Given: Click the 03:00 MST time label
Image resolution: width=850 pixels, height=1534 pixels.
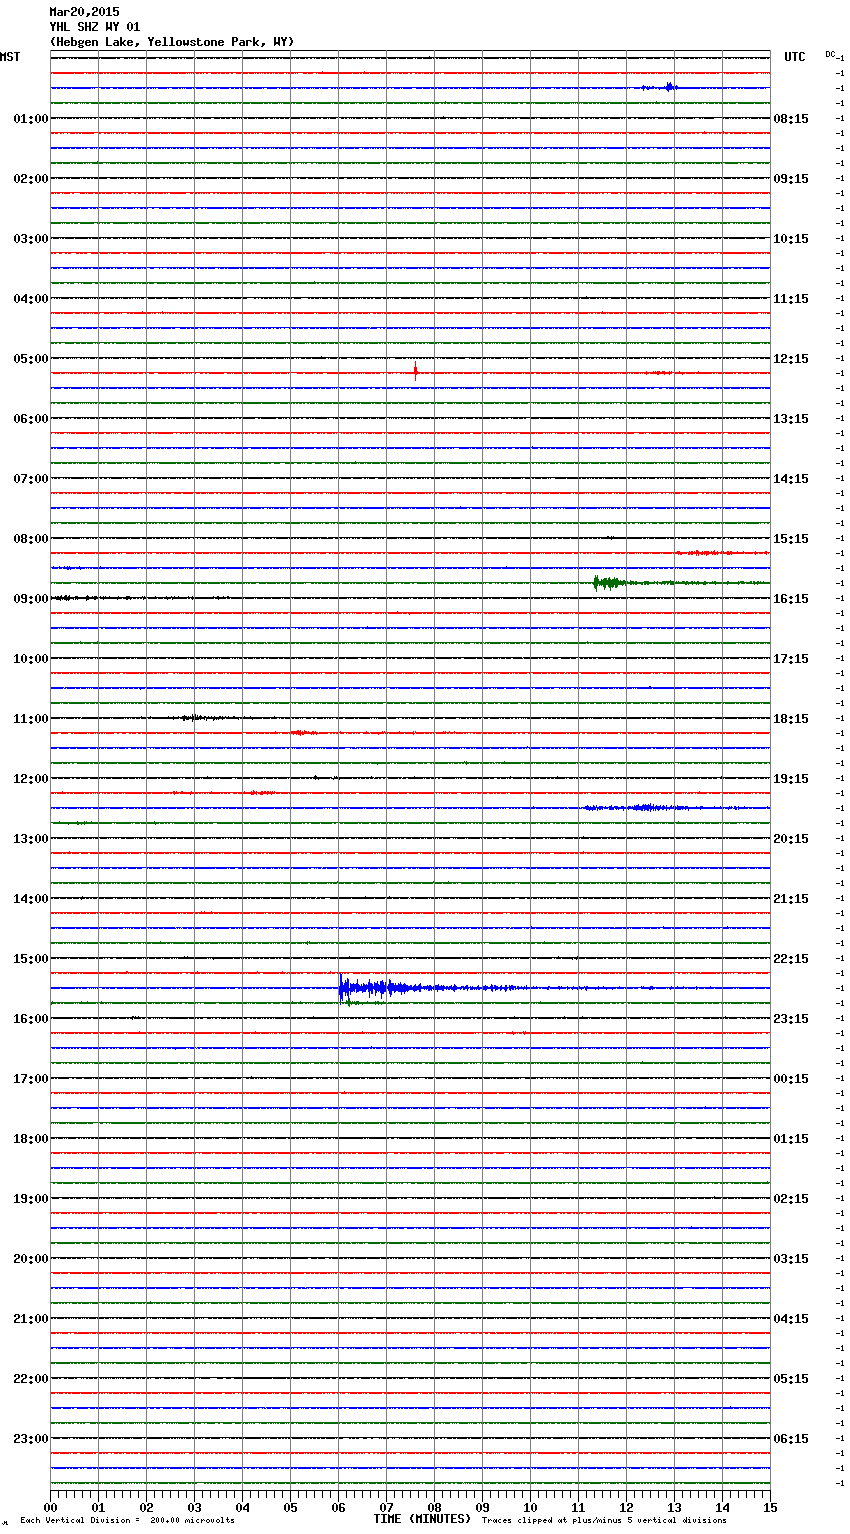Looking at the screenshot, I should tap(31, 239).
